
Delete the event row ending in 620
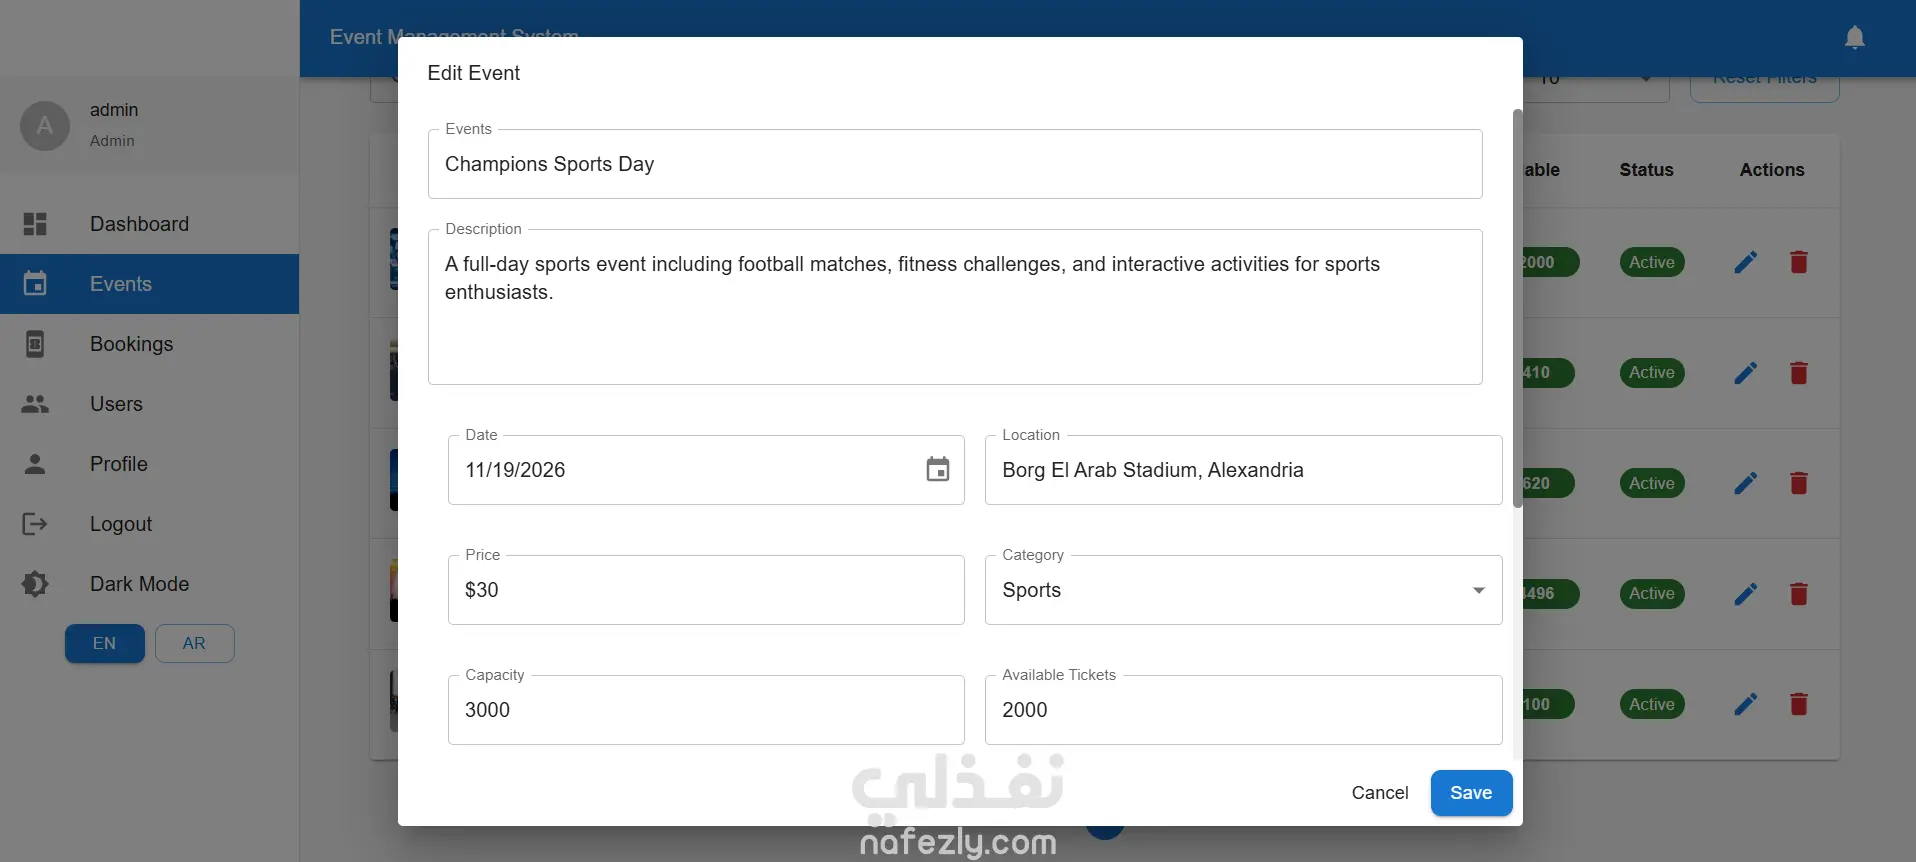[1798, 484]
